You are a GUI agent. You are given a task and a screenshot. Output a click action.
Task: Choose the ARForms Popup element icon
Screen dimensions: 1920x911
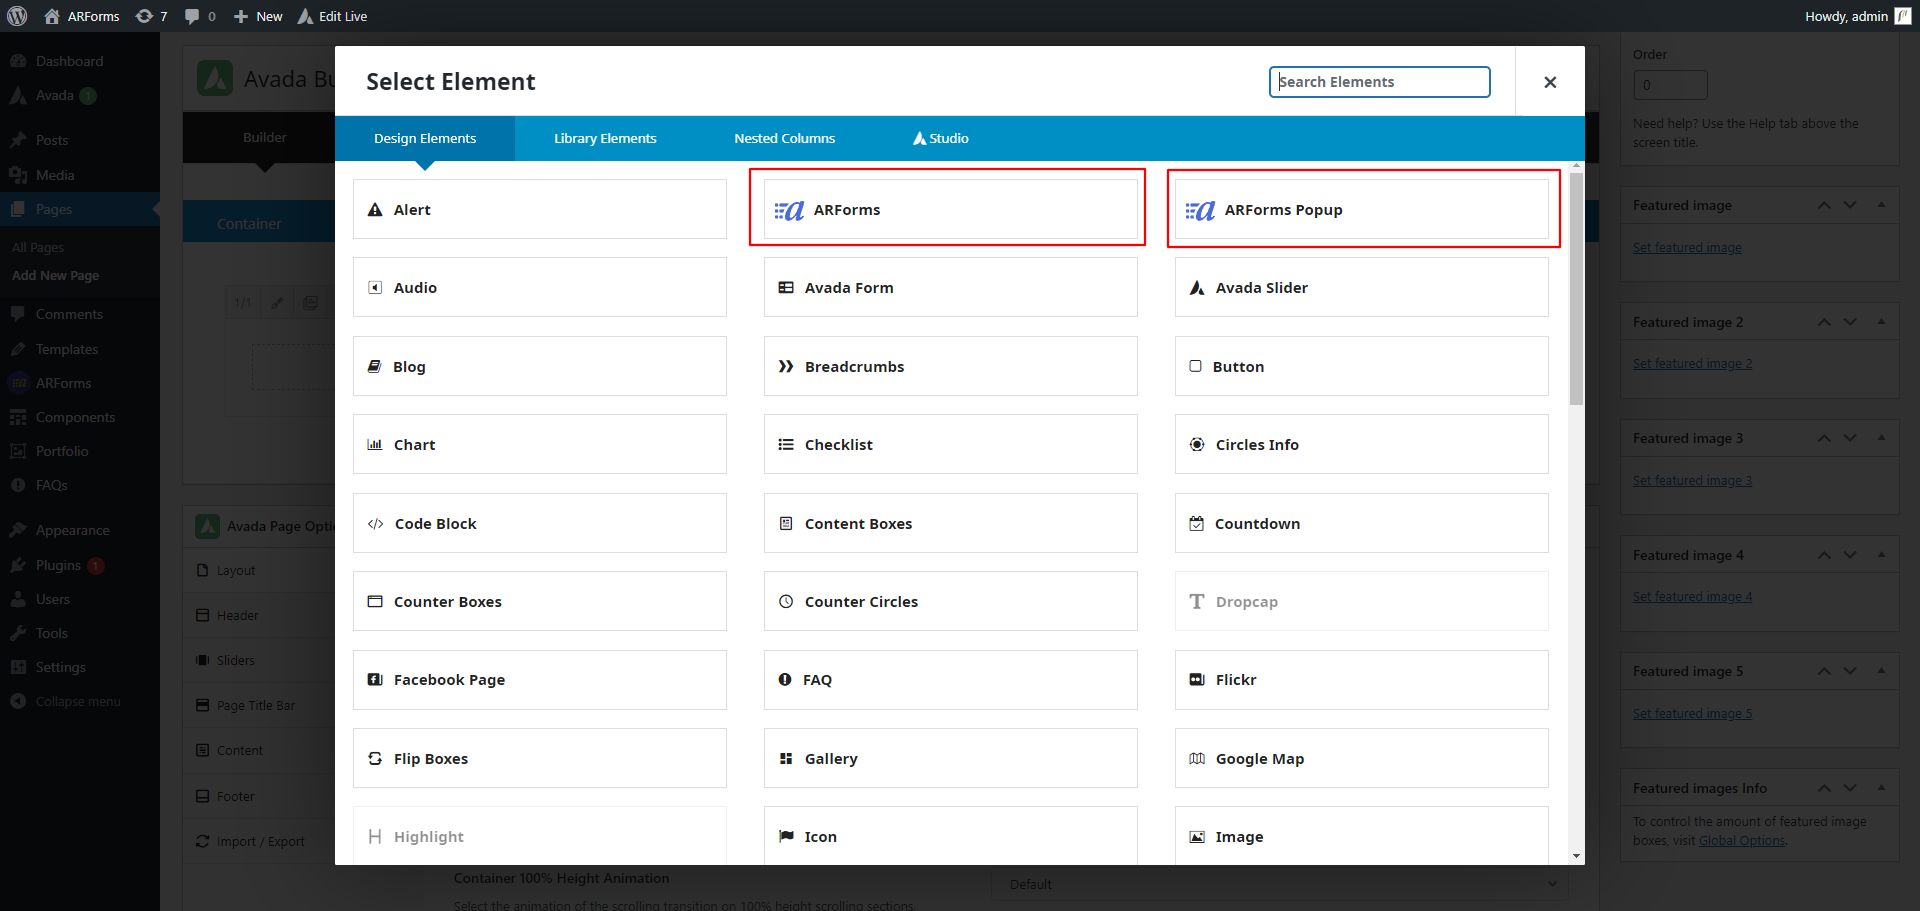click(x=1200, y=210)
